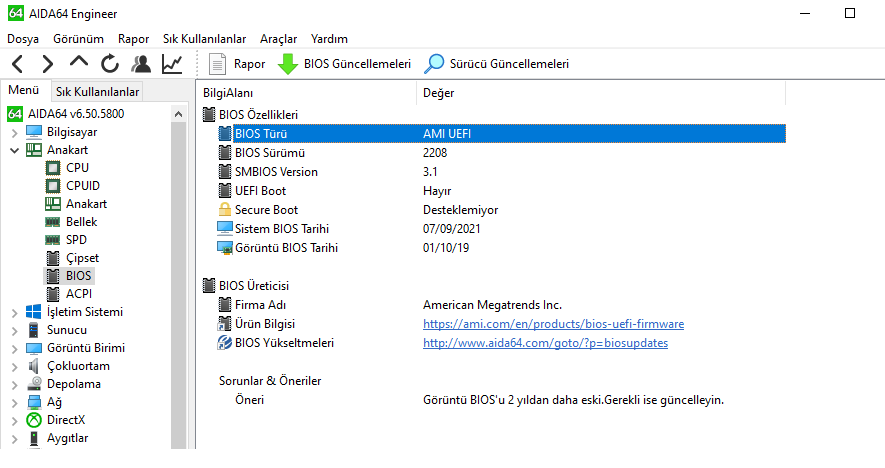This screenshot has height=468, width=885.
Task: Select the BIOS Türü row
Action: 501,134
